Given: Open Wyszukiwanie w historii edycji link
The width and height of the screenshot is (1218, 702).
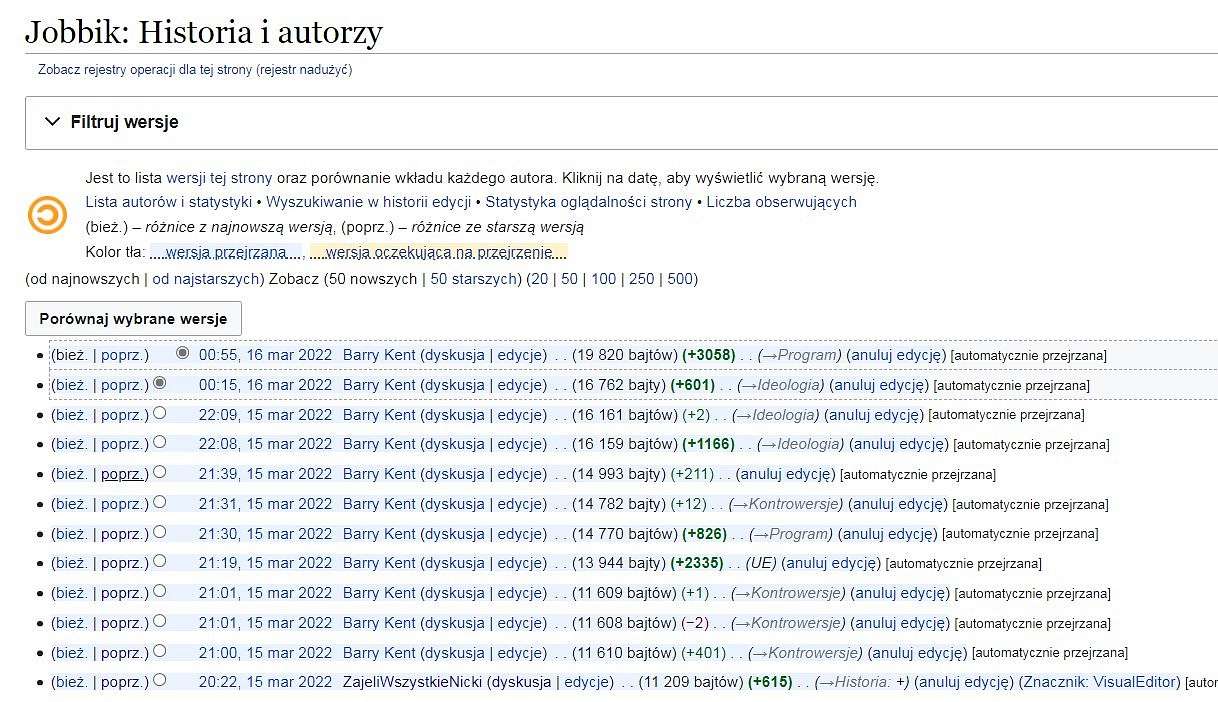Looking at the screenshot, I should [x=369, y=202].
